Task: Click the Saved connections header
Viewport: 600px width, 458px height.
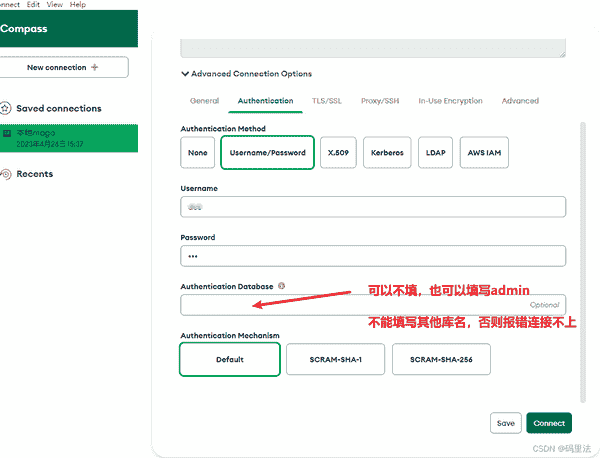Action: coord(59,108)
